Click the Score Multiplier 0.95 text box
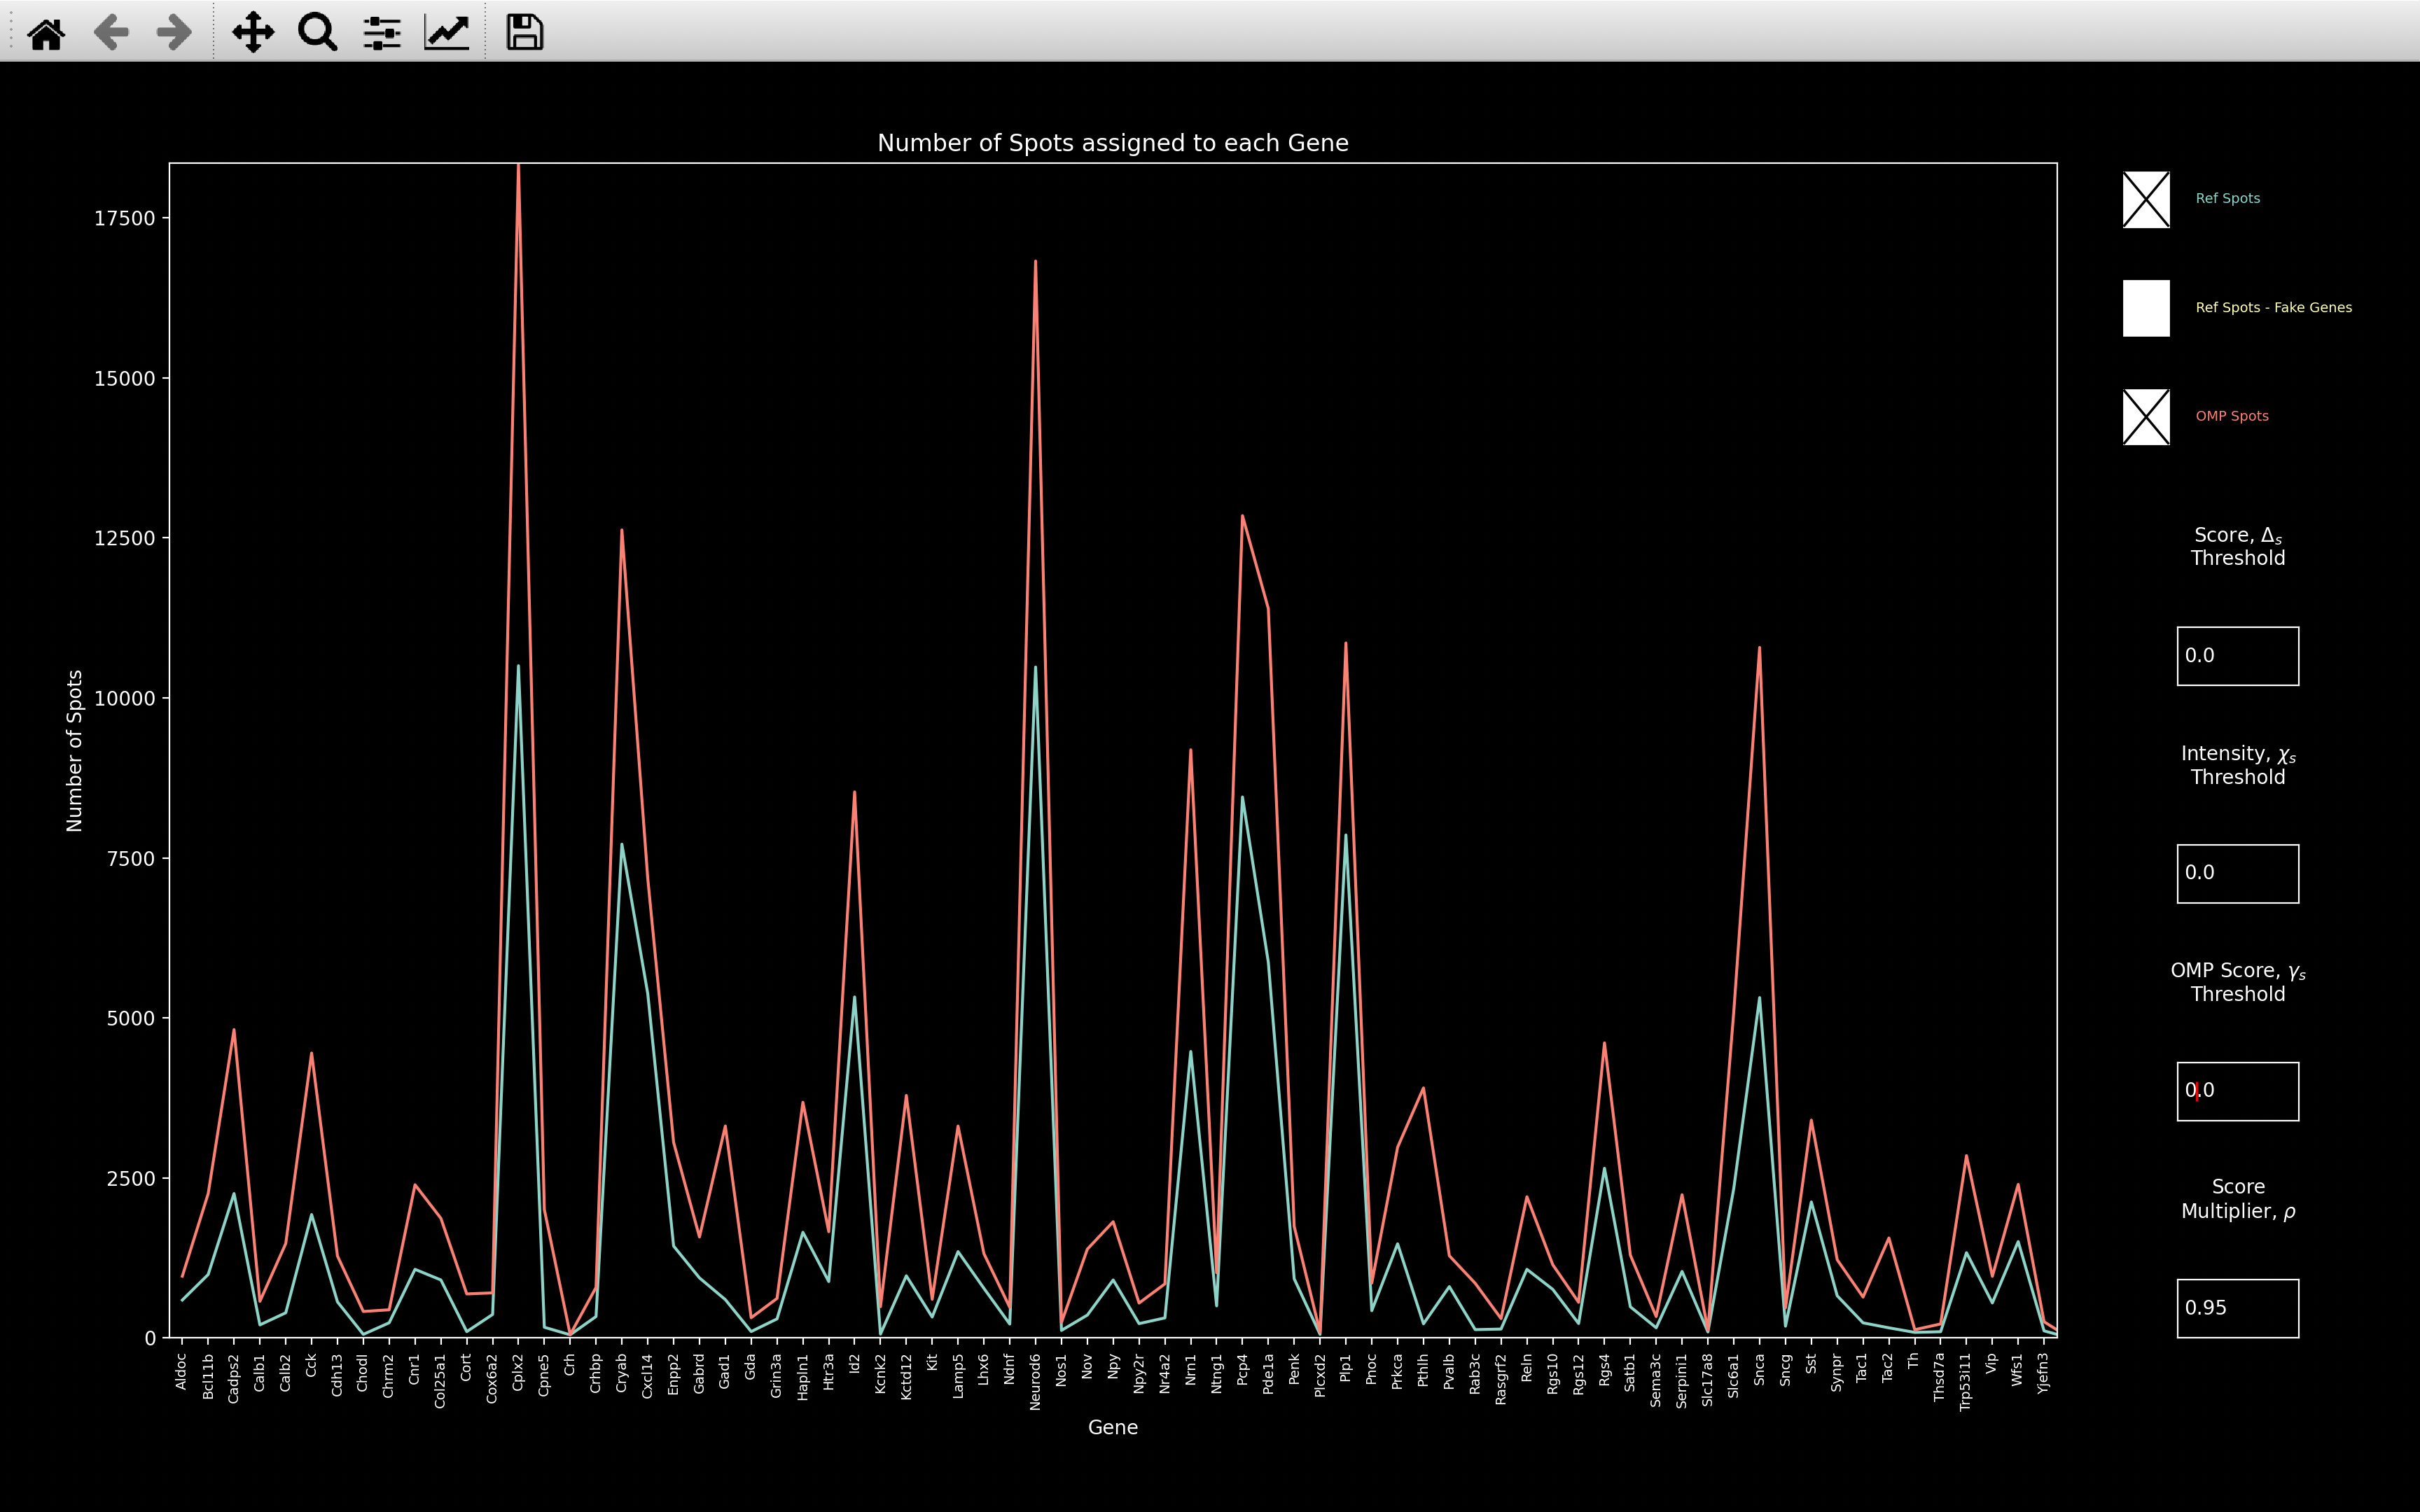 pos(2238,1308)
